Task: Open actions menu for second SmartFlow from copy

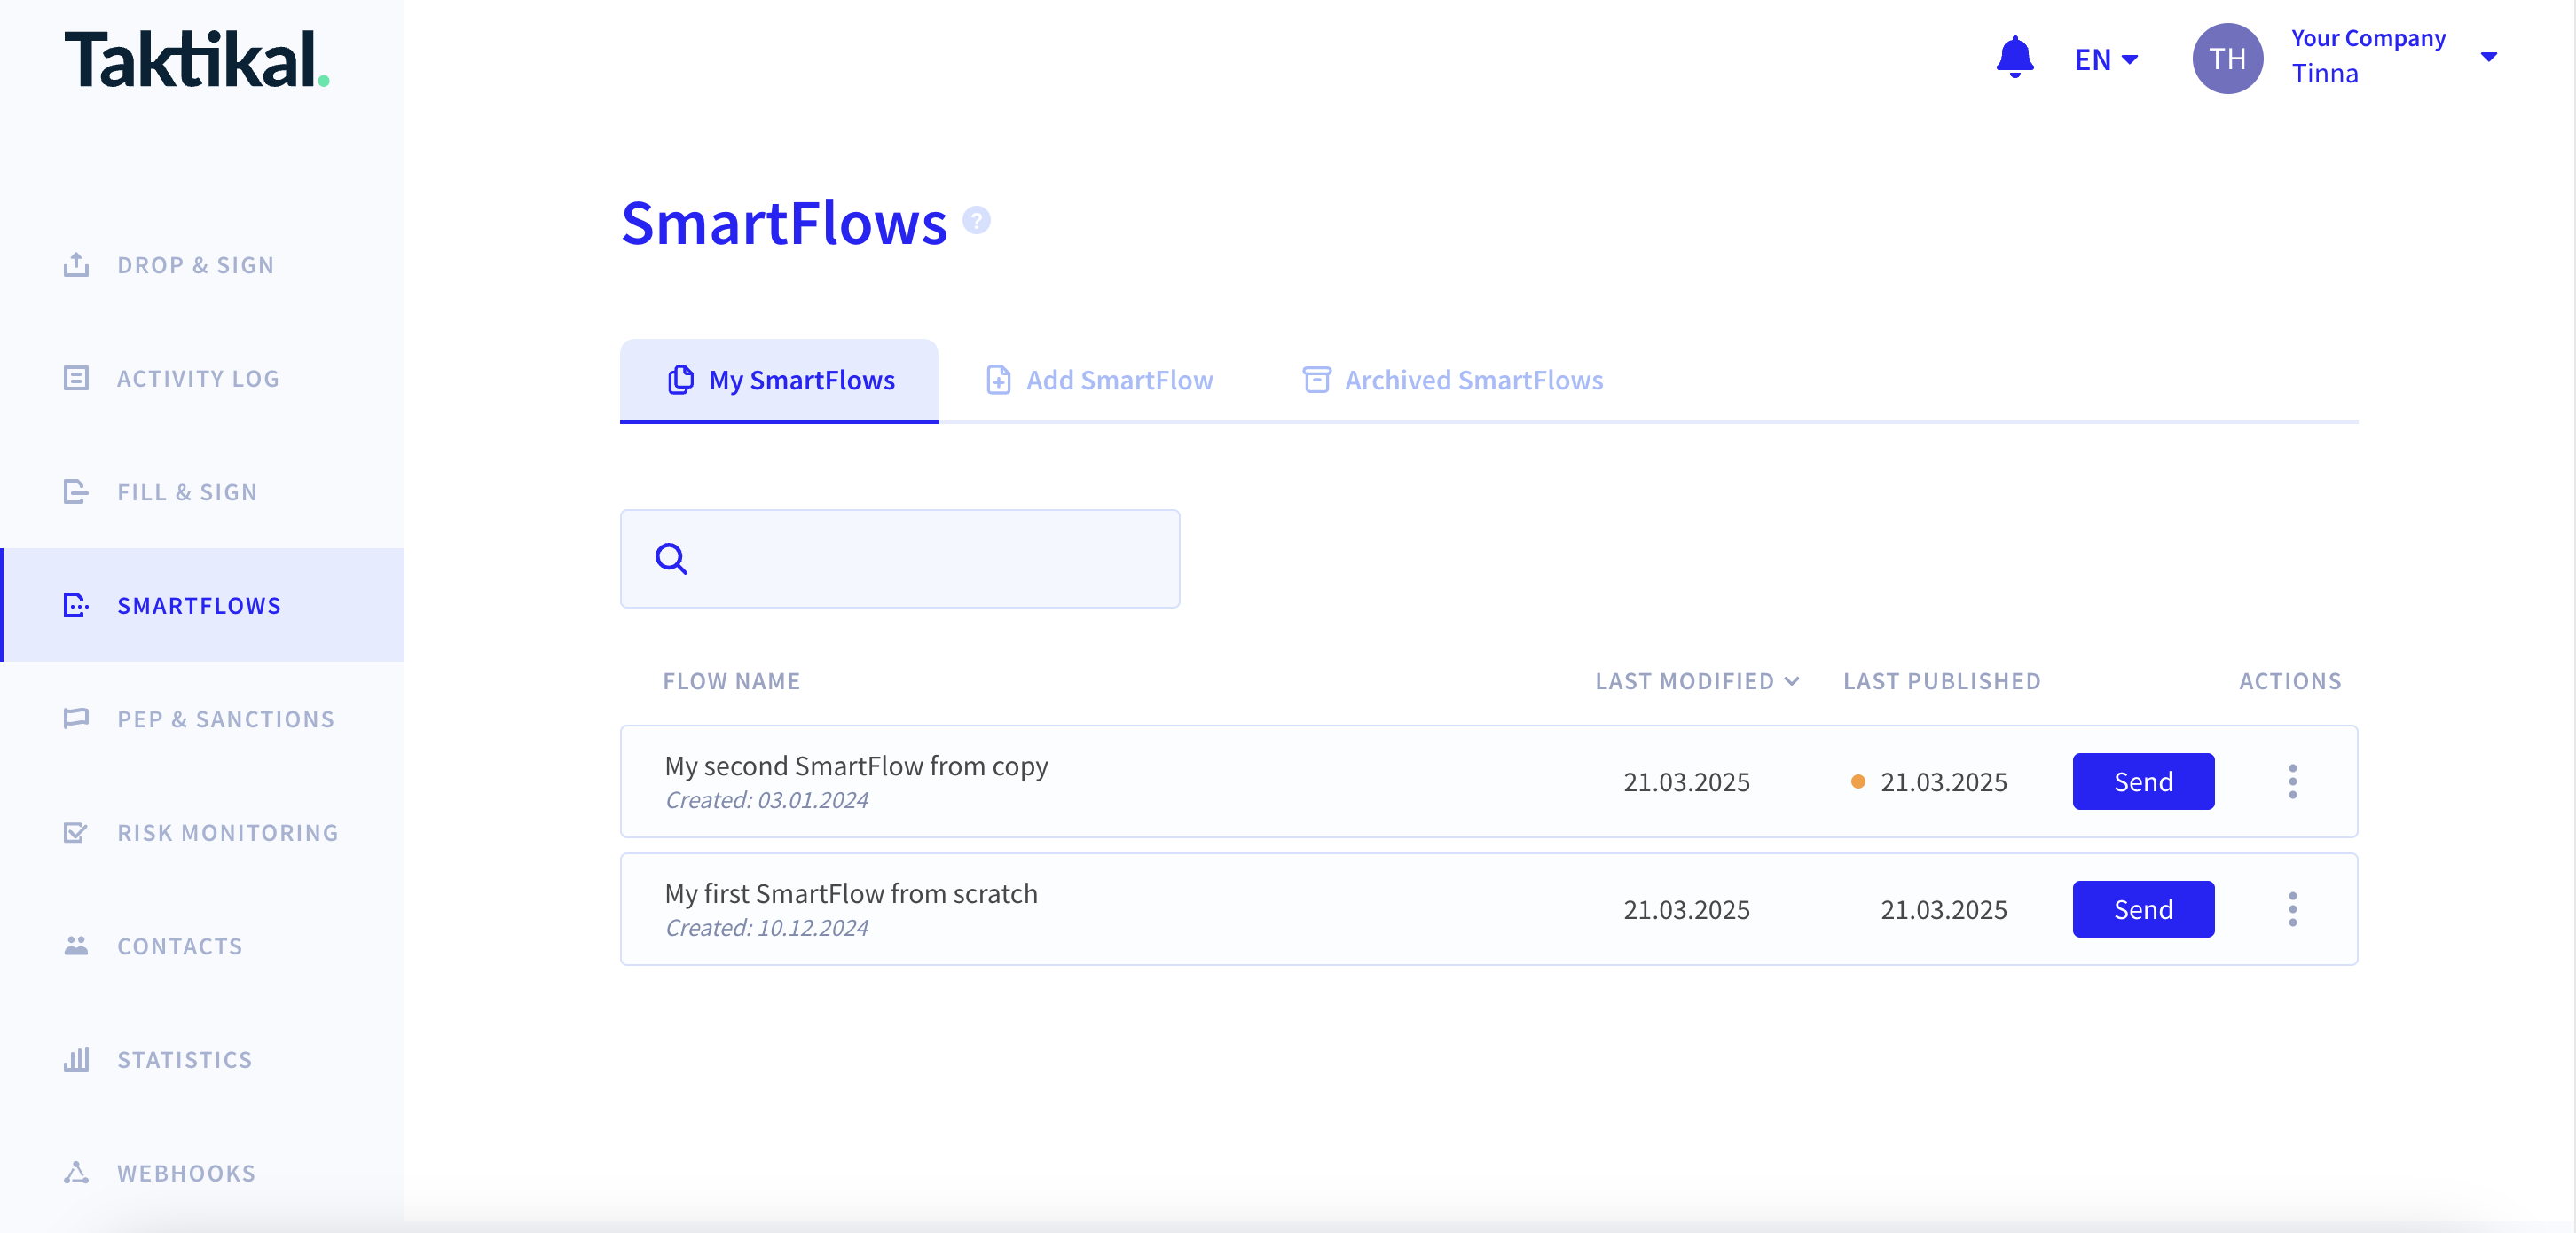Action: coord(2292,781)
